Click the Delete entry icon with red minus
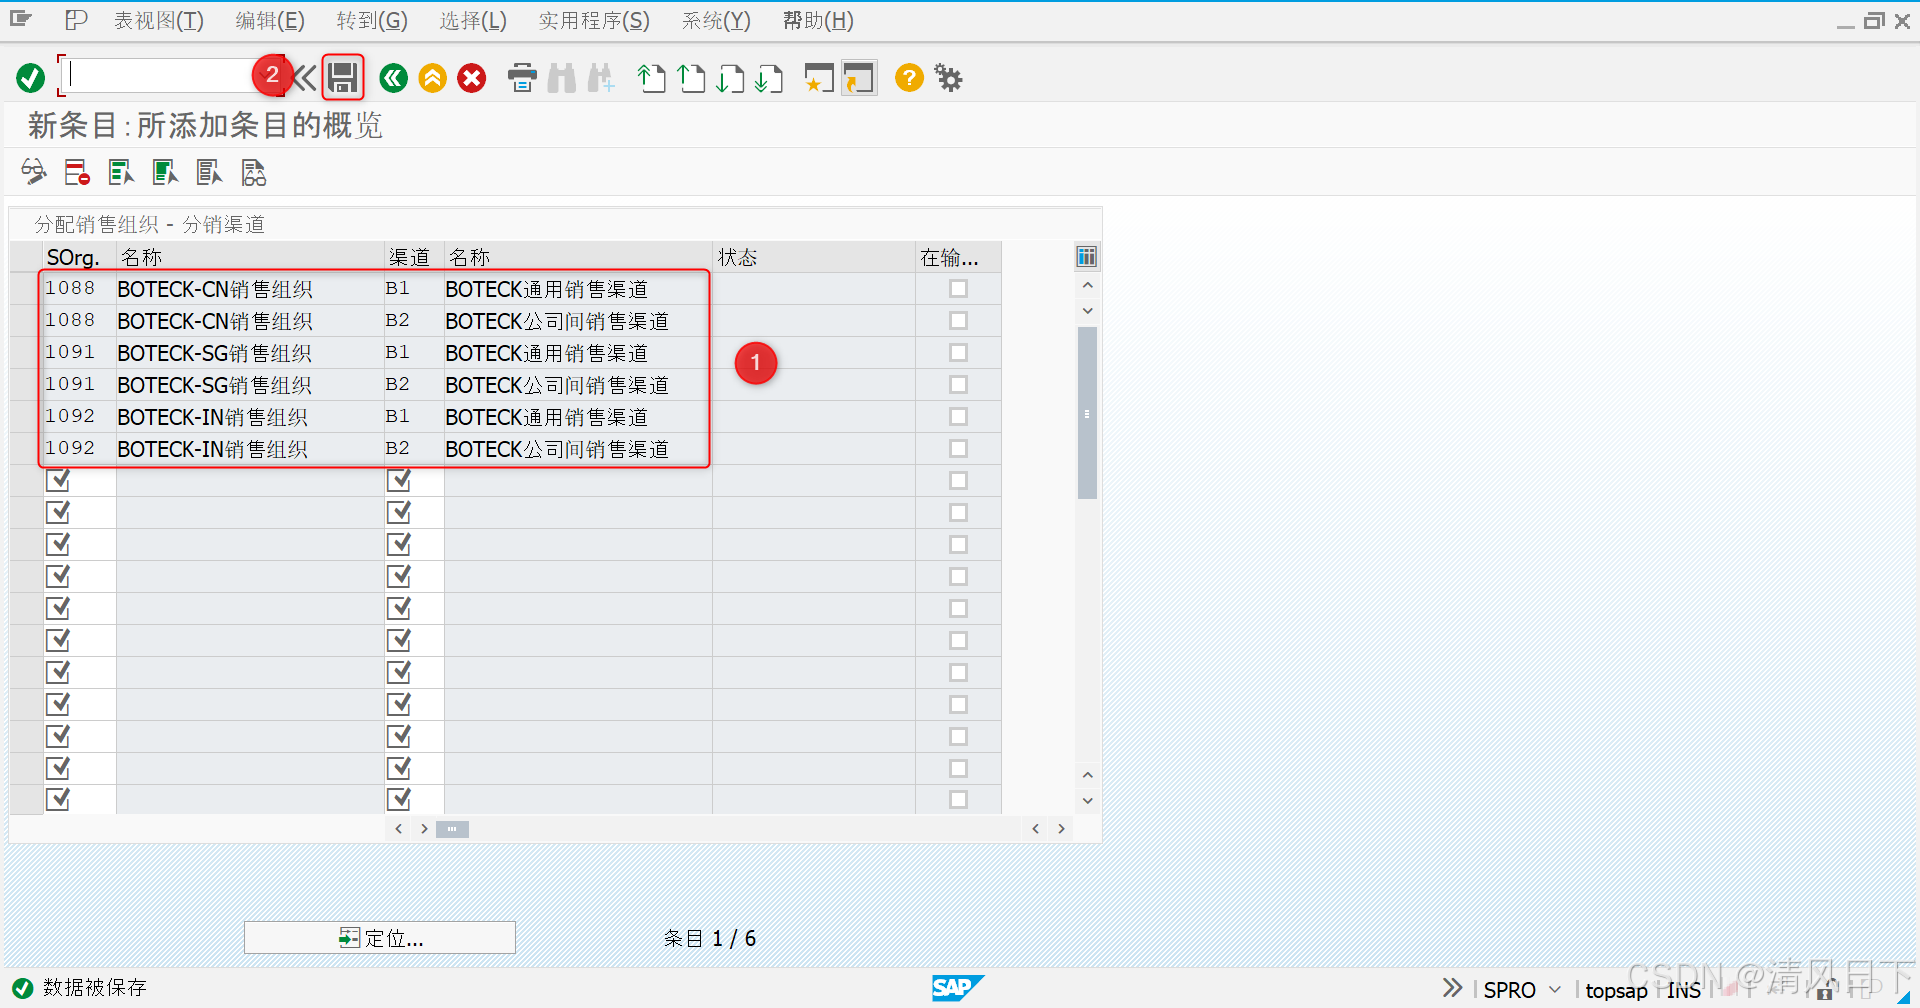Screen dimensions: 1920x1008 pyautogui.click(x=77, y=172)
